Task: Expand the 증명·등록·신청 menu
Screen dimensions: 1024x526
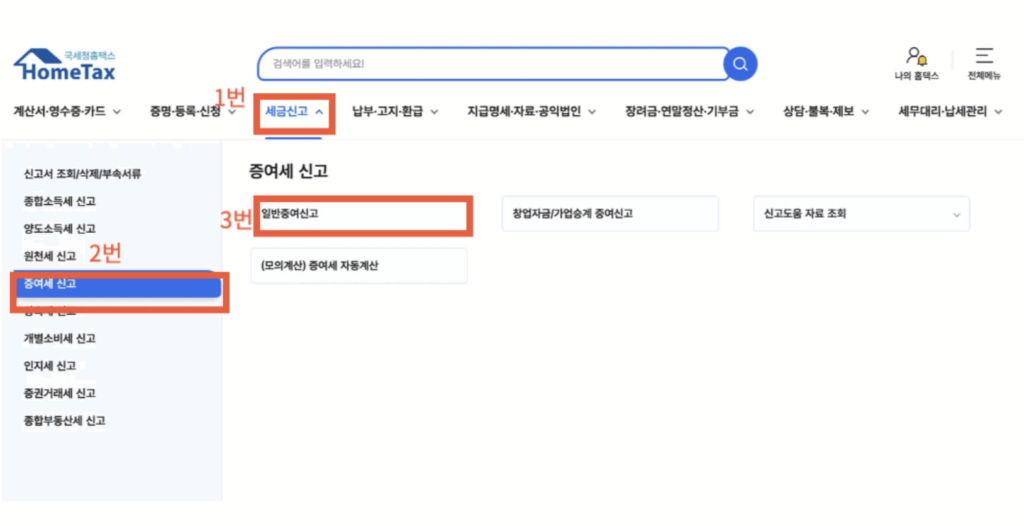Action: tap(192, 112)
